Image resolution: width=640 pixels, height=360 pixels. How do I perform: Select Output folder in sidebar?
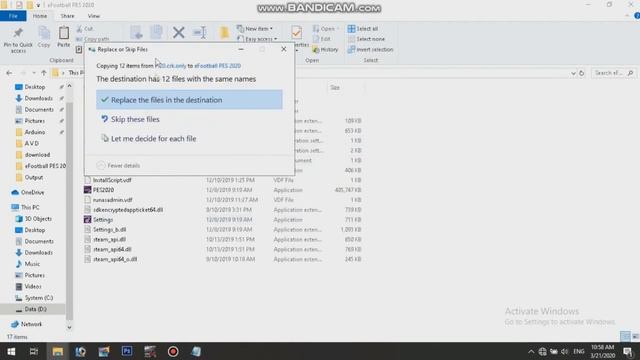point(33,178)
